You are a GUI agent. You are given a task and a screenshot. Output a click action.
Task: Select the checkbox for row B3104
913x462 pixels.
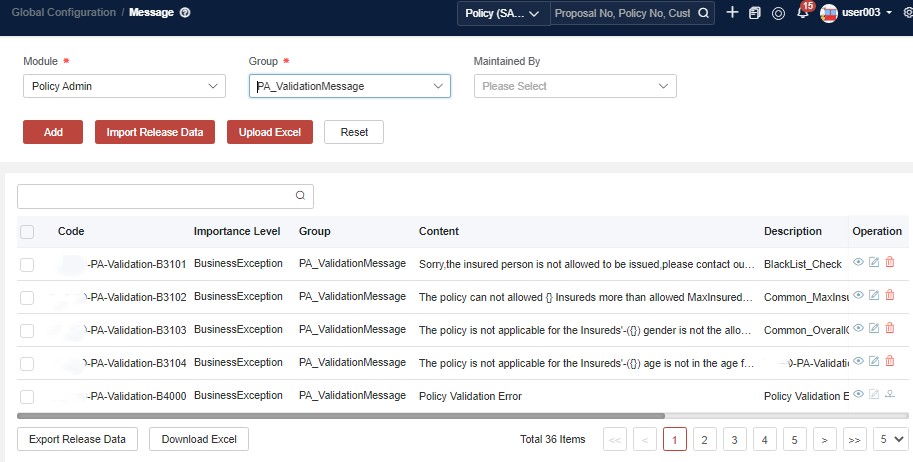click(27, 362)
